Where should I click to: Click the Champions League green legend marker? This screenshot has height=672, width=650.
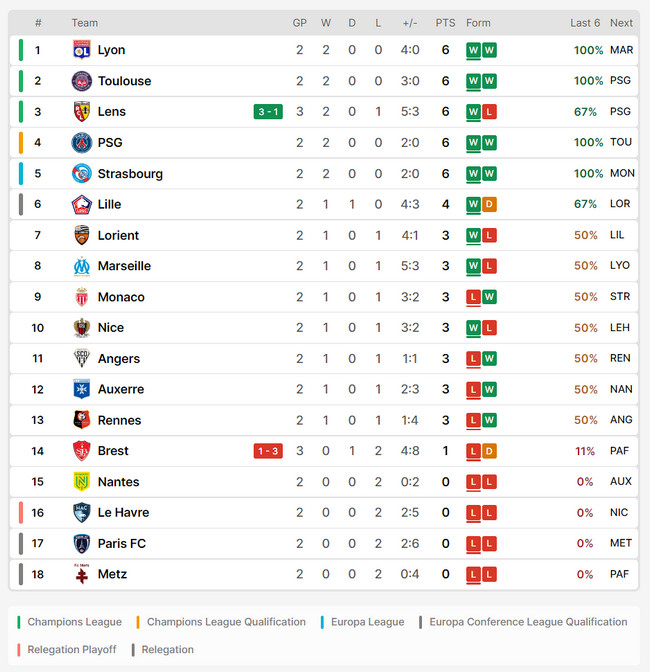pyautogui.click(x=19, y=622)
